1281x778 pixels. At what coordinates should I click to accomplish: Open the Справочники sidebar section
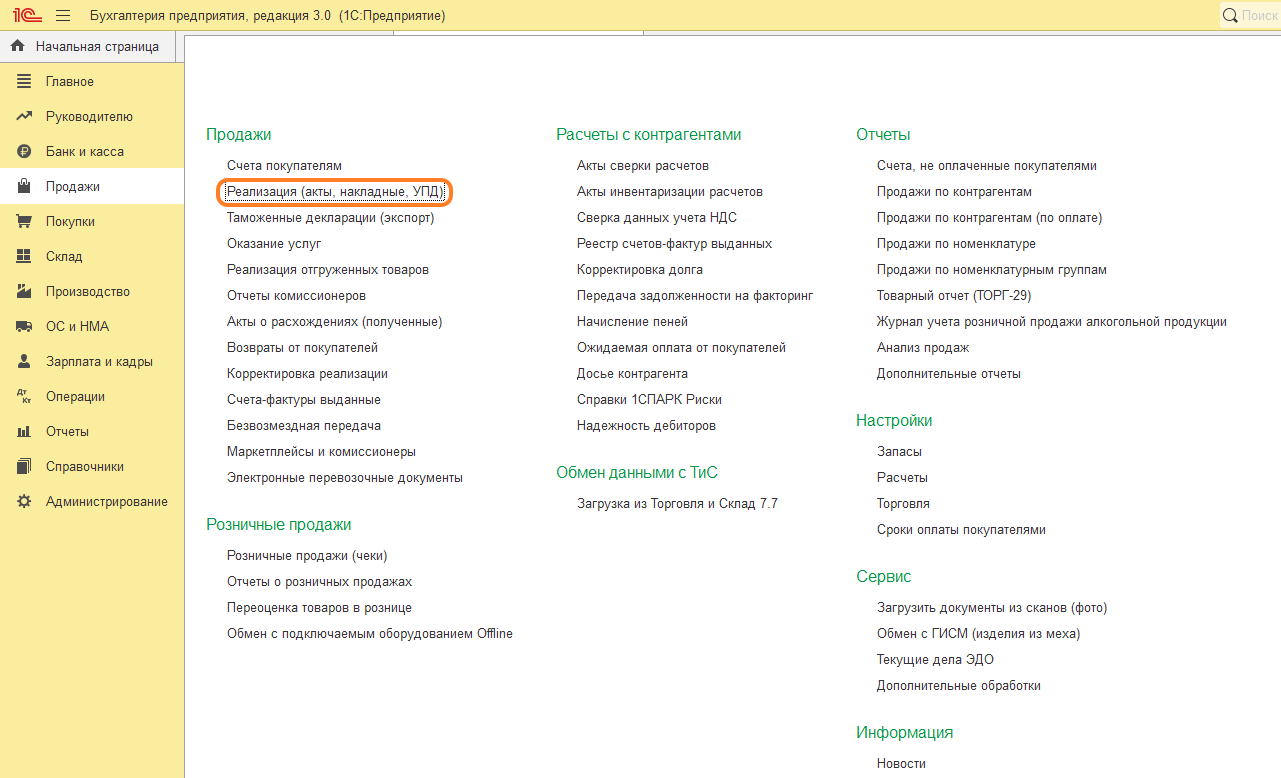85,467
